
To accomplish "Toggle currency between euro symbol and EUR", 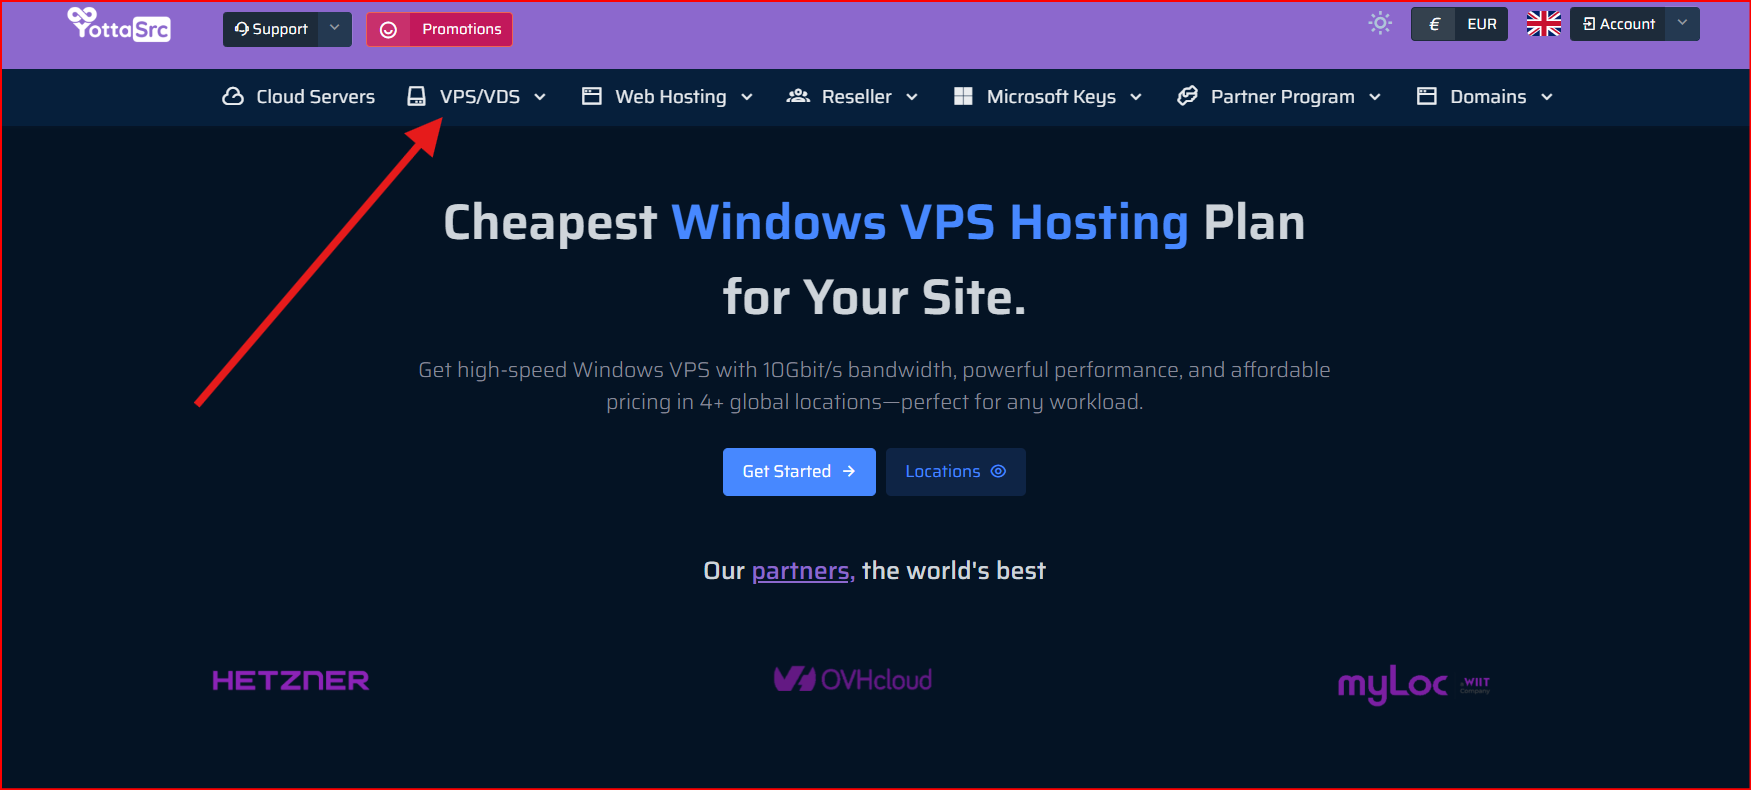I will (x=1459, y=23).
